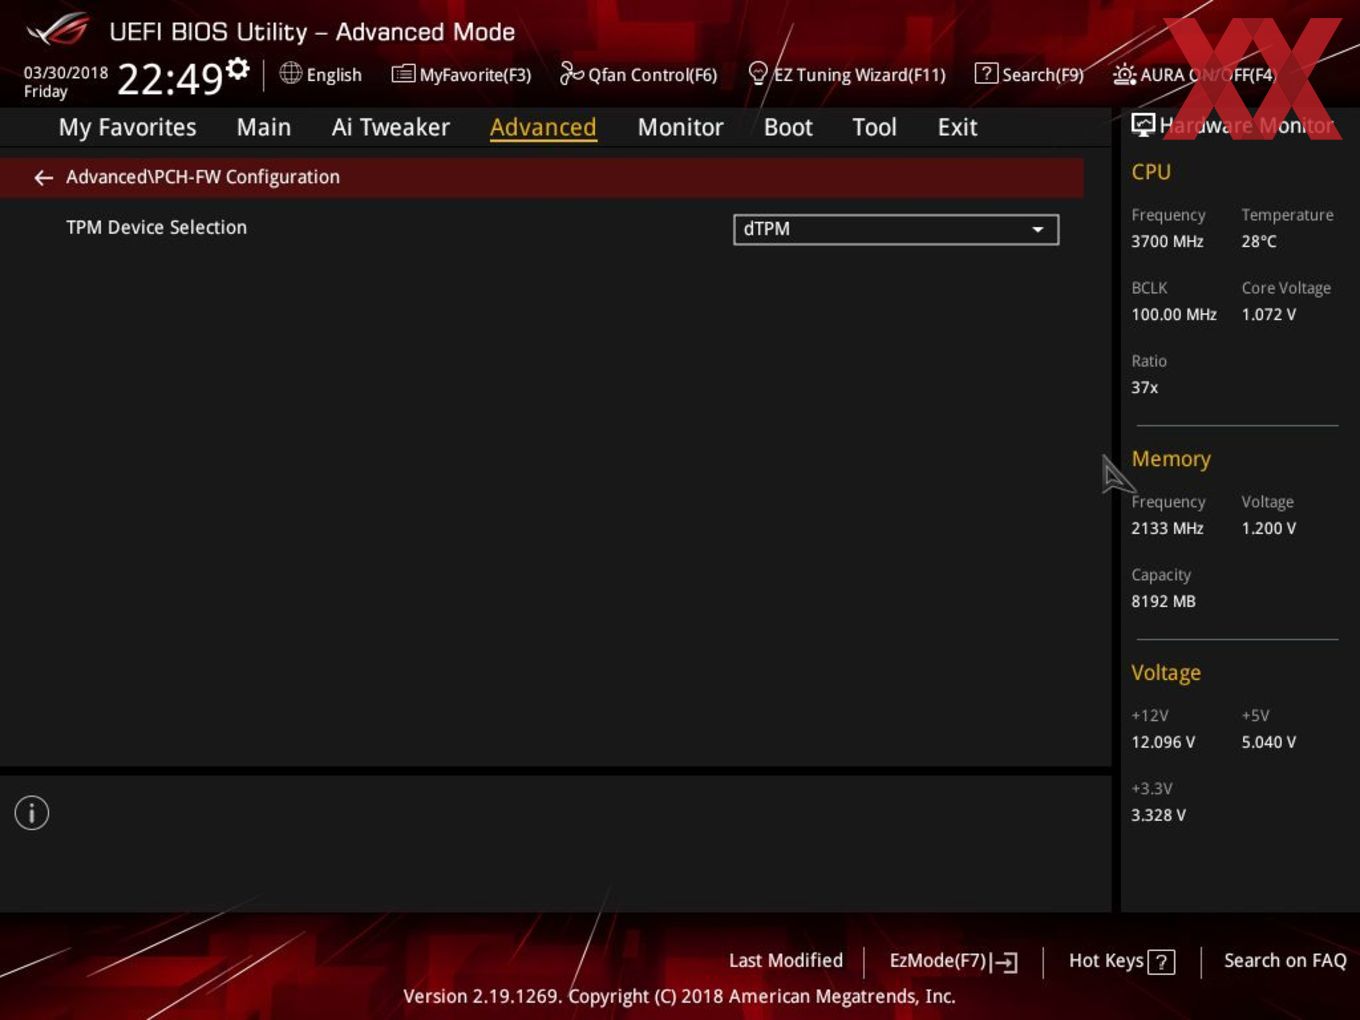
Task: Switch to My Favorites tab
Action: pyautogui.click(x=127, y=127)
